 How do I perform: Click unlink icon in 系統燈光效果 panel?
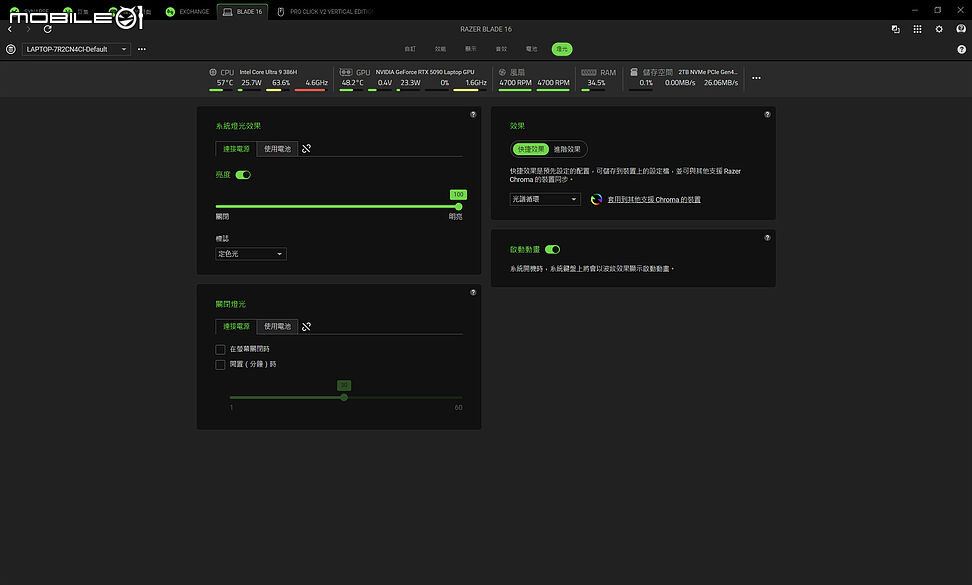(306, 149)
